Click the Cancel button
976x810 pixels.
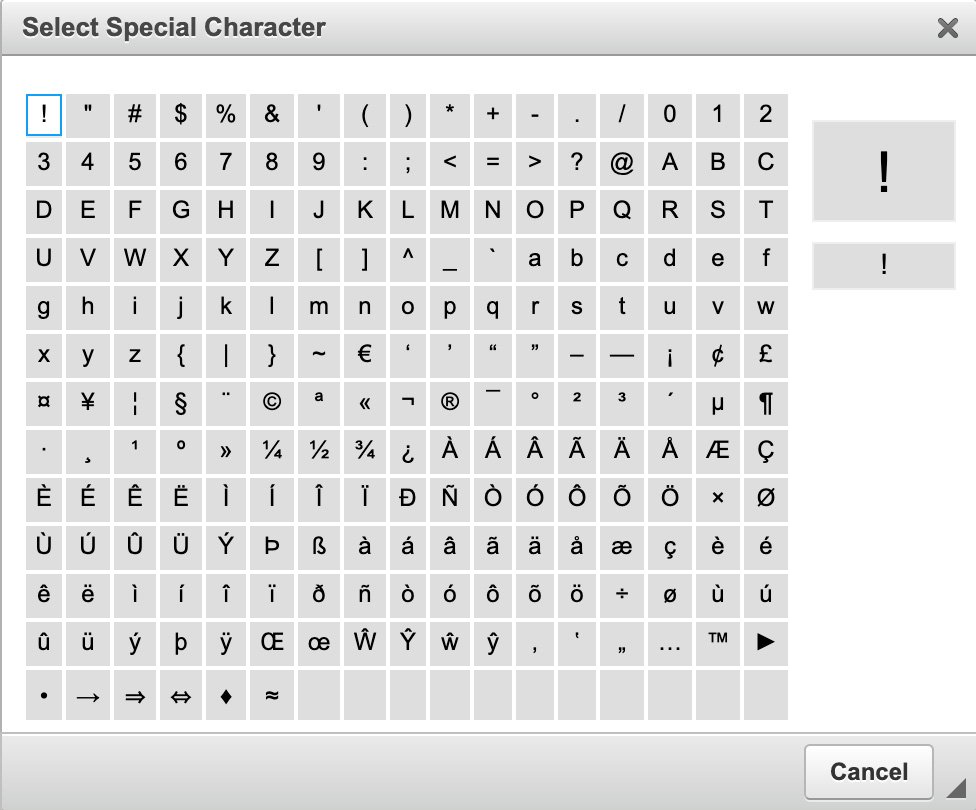(x=868, y=771)
